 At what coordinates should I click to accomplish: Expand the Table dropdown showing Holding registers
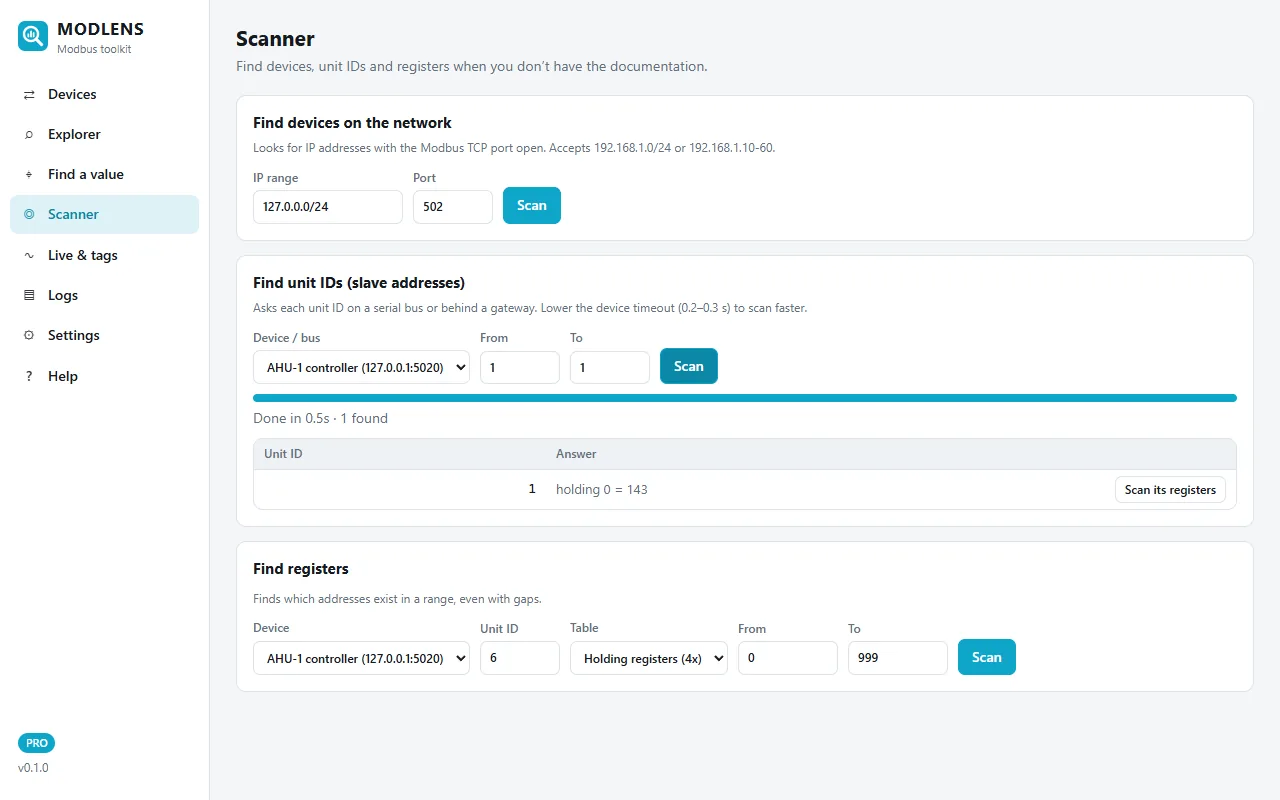coord(649,658)
